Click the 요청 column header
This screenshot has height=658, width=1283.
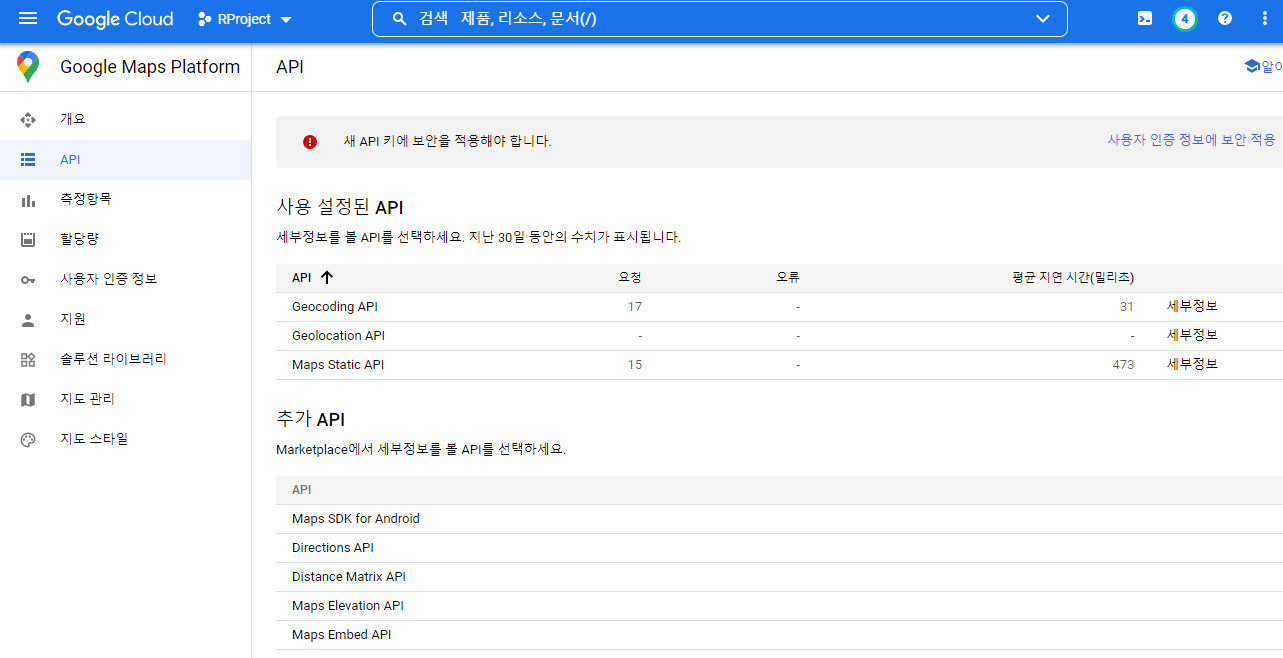630,278
